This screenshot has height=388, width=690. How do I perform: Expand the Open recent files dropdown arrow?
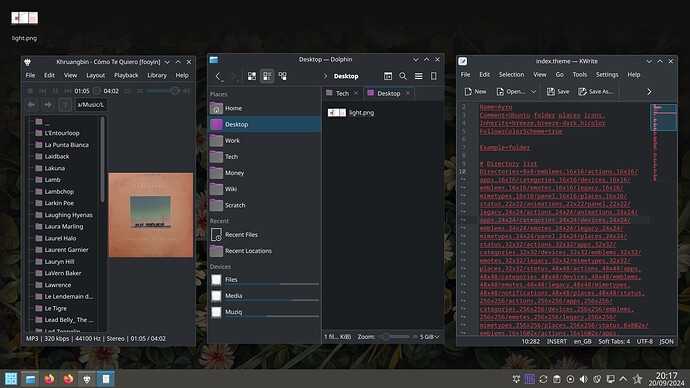(533, 92)
